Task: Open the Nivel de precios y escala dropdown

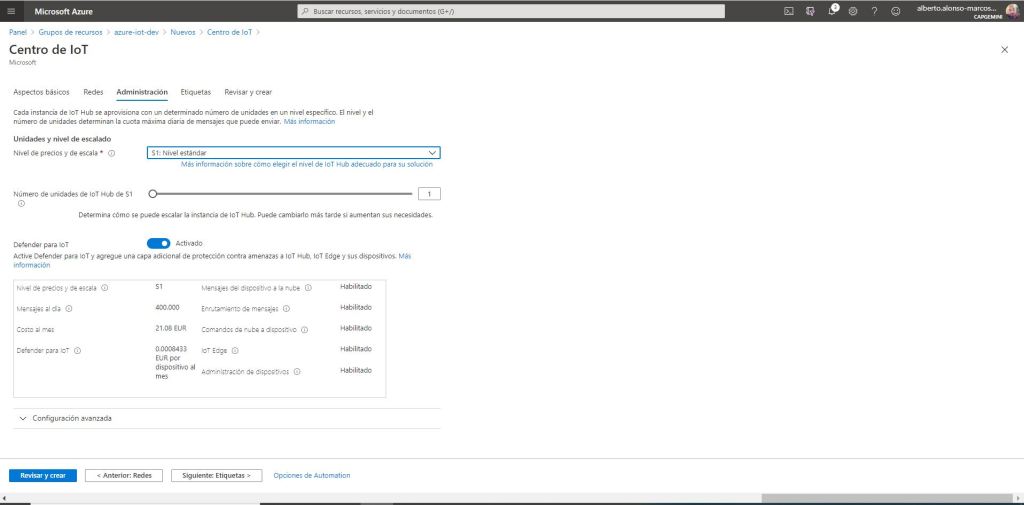Action: tap(293, 153)
